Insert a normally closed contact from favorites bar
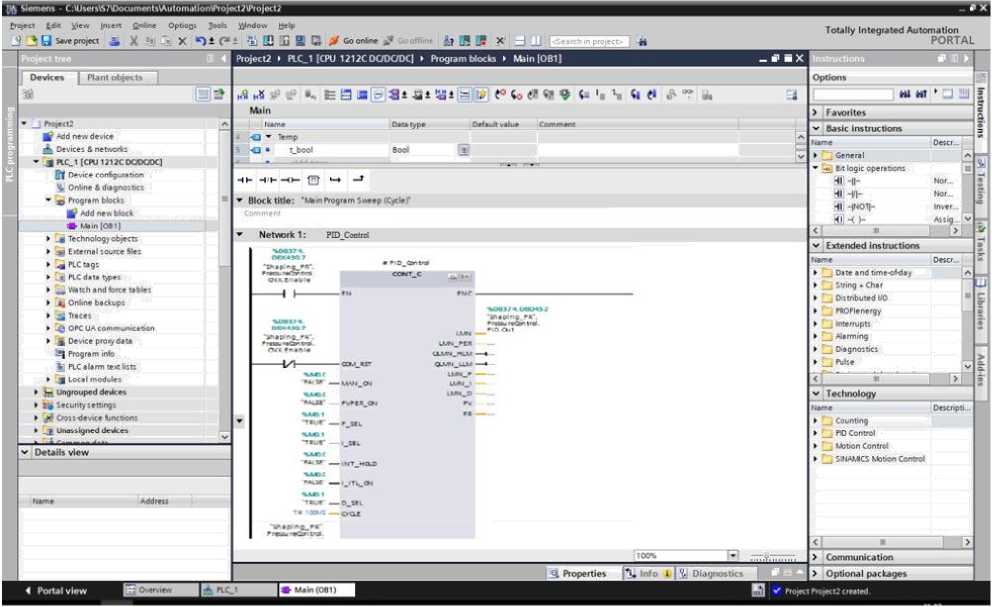Viewport: 992px width, 607px height. click(267, 180)
